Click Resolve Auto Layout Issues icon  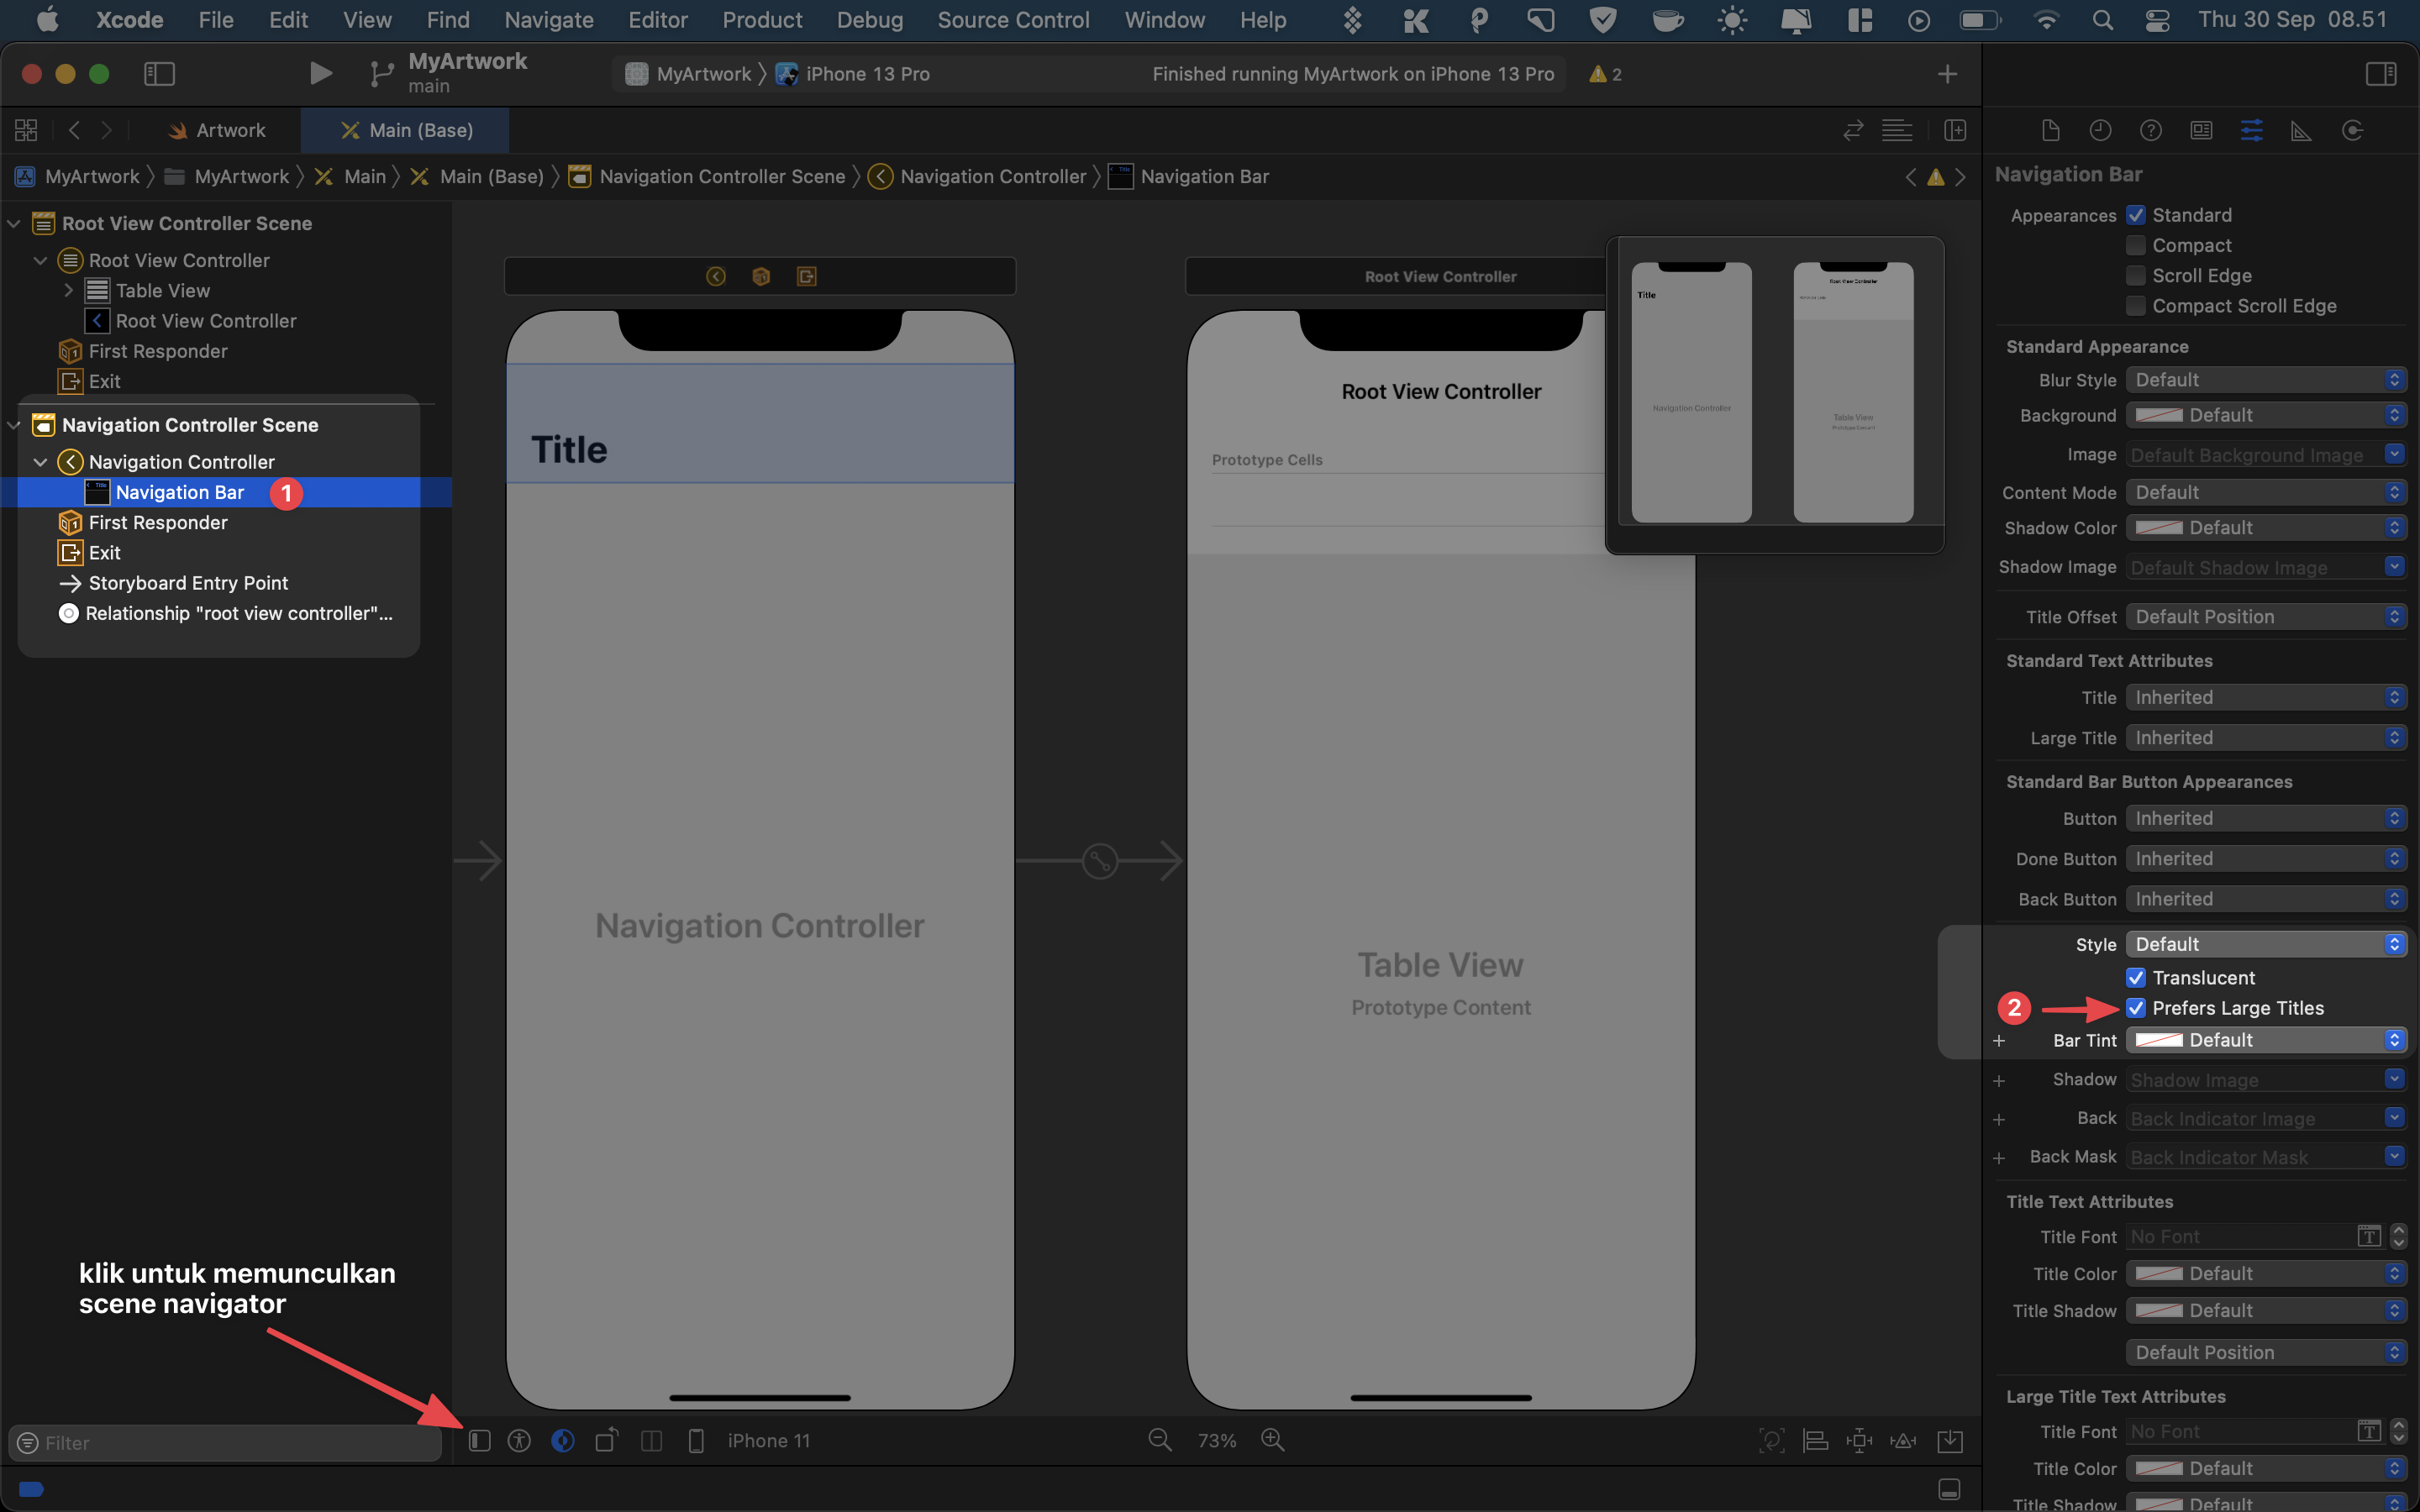coord(1904,1440)
